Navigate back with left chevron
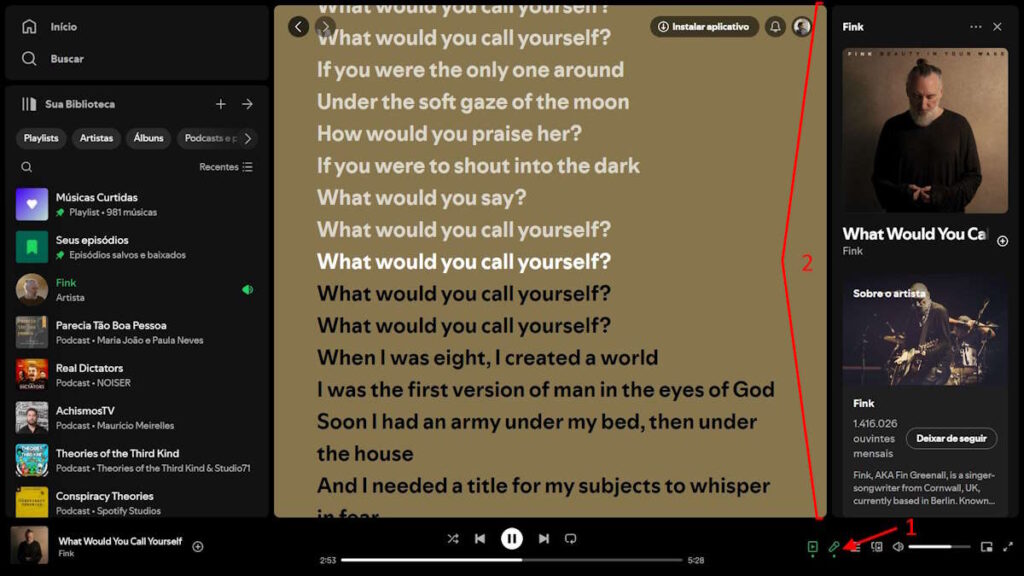Viewport: 1024px width, 576px height. point(298,27)
